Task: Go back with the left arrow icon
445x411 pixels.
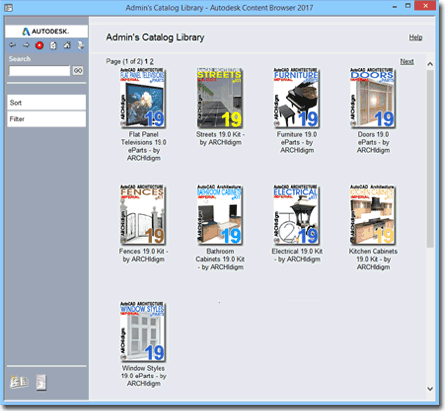Action: 12,45
